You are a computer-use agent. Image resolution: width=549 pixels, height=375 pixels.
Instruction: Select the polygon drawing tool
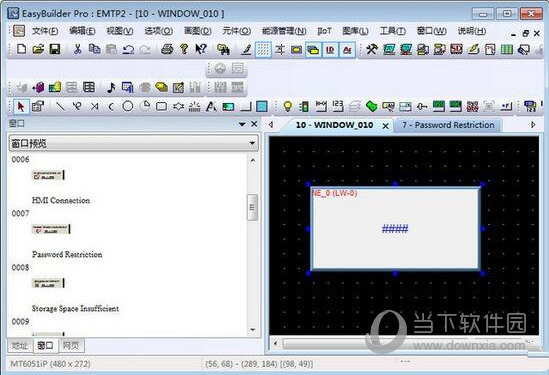[x=178, y=106]
